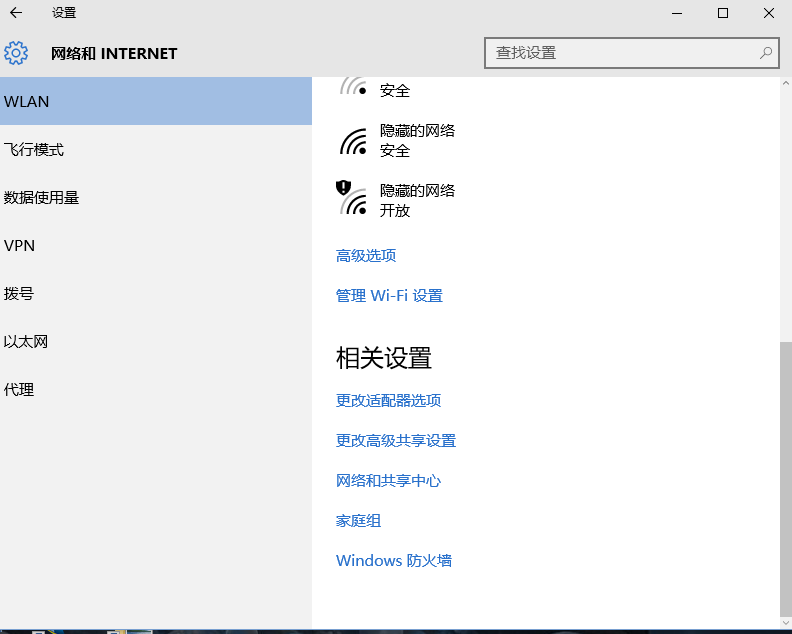Select the partially visible secured network at the top
The width and height of the screenshot is (792, 634).
pyautogui.click(x=375, y=88)
